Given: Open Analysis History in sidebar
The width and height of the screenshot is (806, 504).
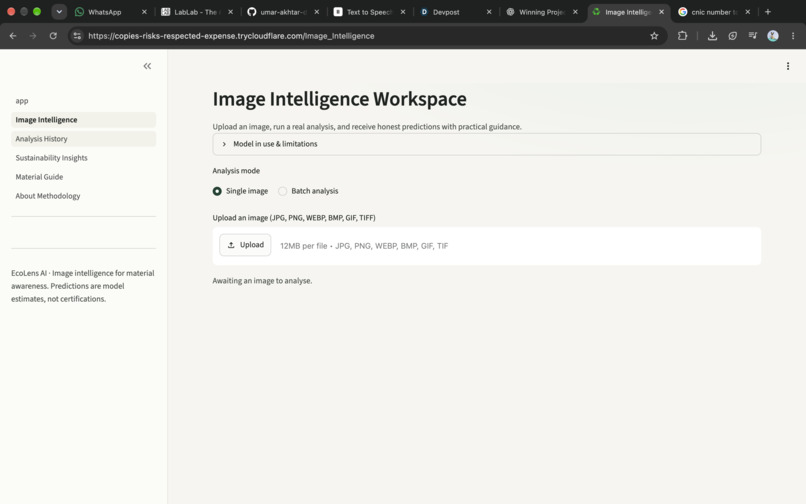Looking at the screenshot, I should pyautogui.click(x=83, y=139).
